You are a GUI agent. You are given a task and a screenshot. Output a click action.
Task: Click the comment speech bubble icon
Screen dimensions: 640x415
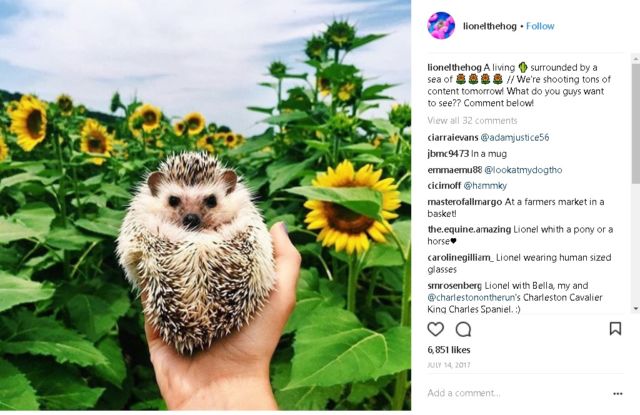click(x=463, y=329)
